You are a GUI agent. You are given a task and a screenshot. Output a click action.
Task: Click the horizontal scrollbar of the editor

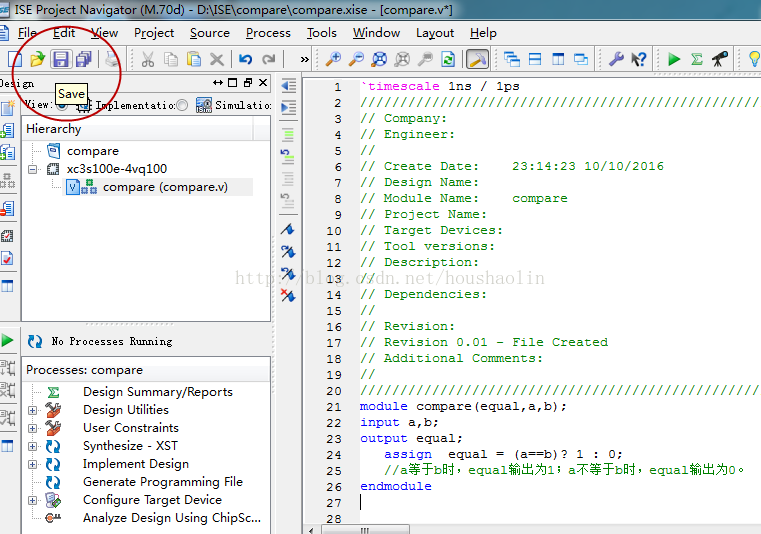pyautogui.click(x=365, y=530)
